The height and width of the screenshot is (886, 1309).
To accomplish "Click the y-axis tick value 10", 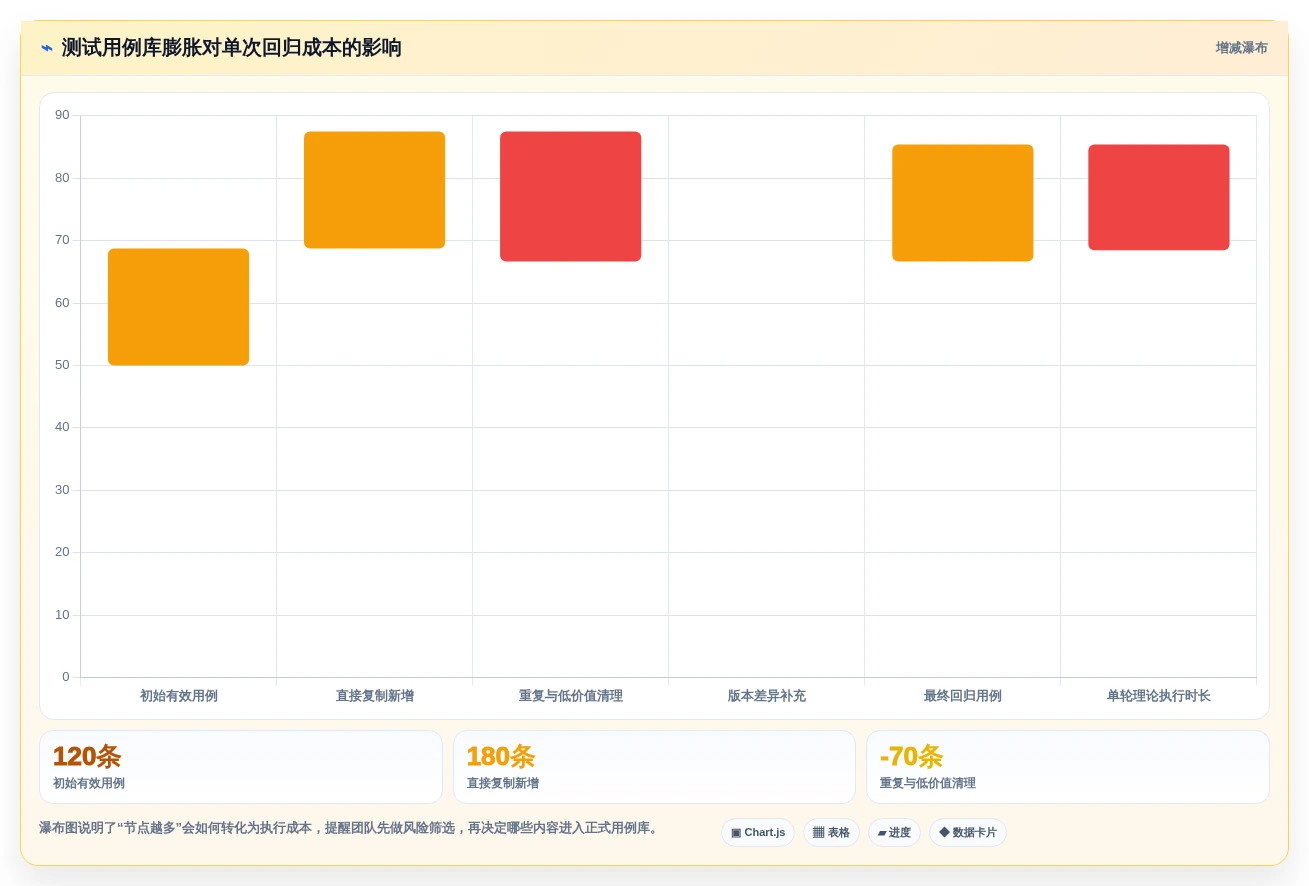I will 62,615.
